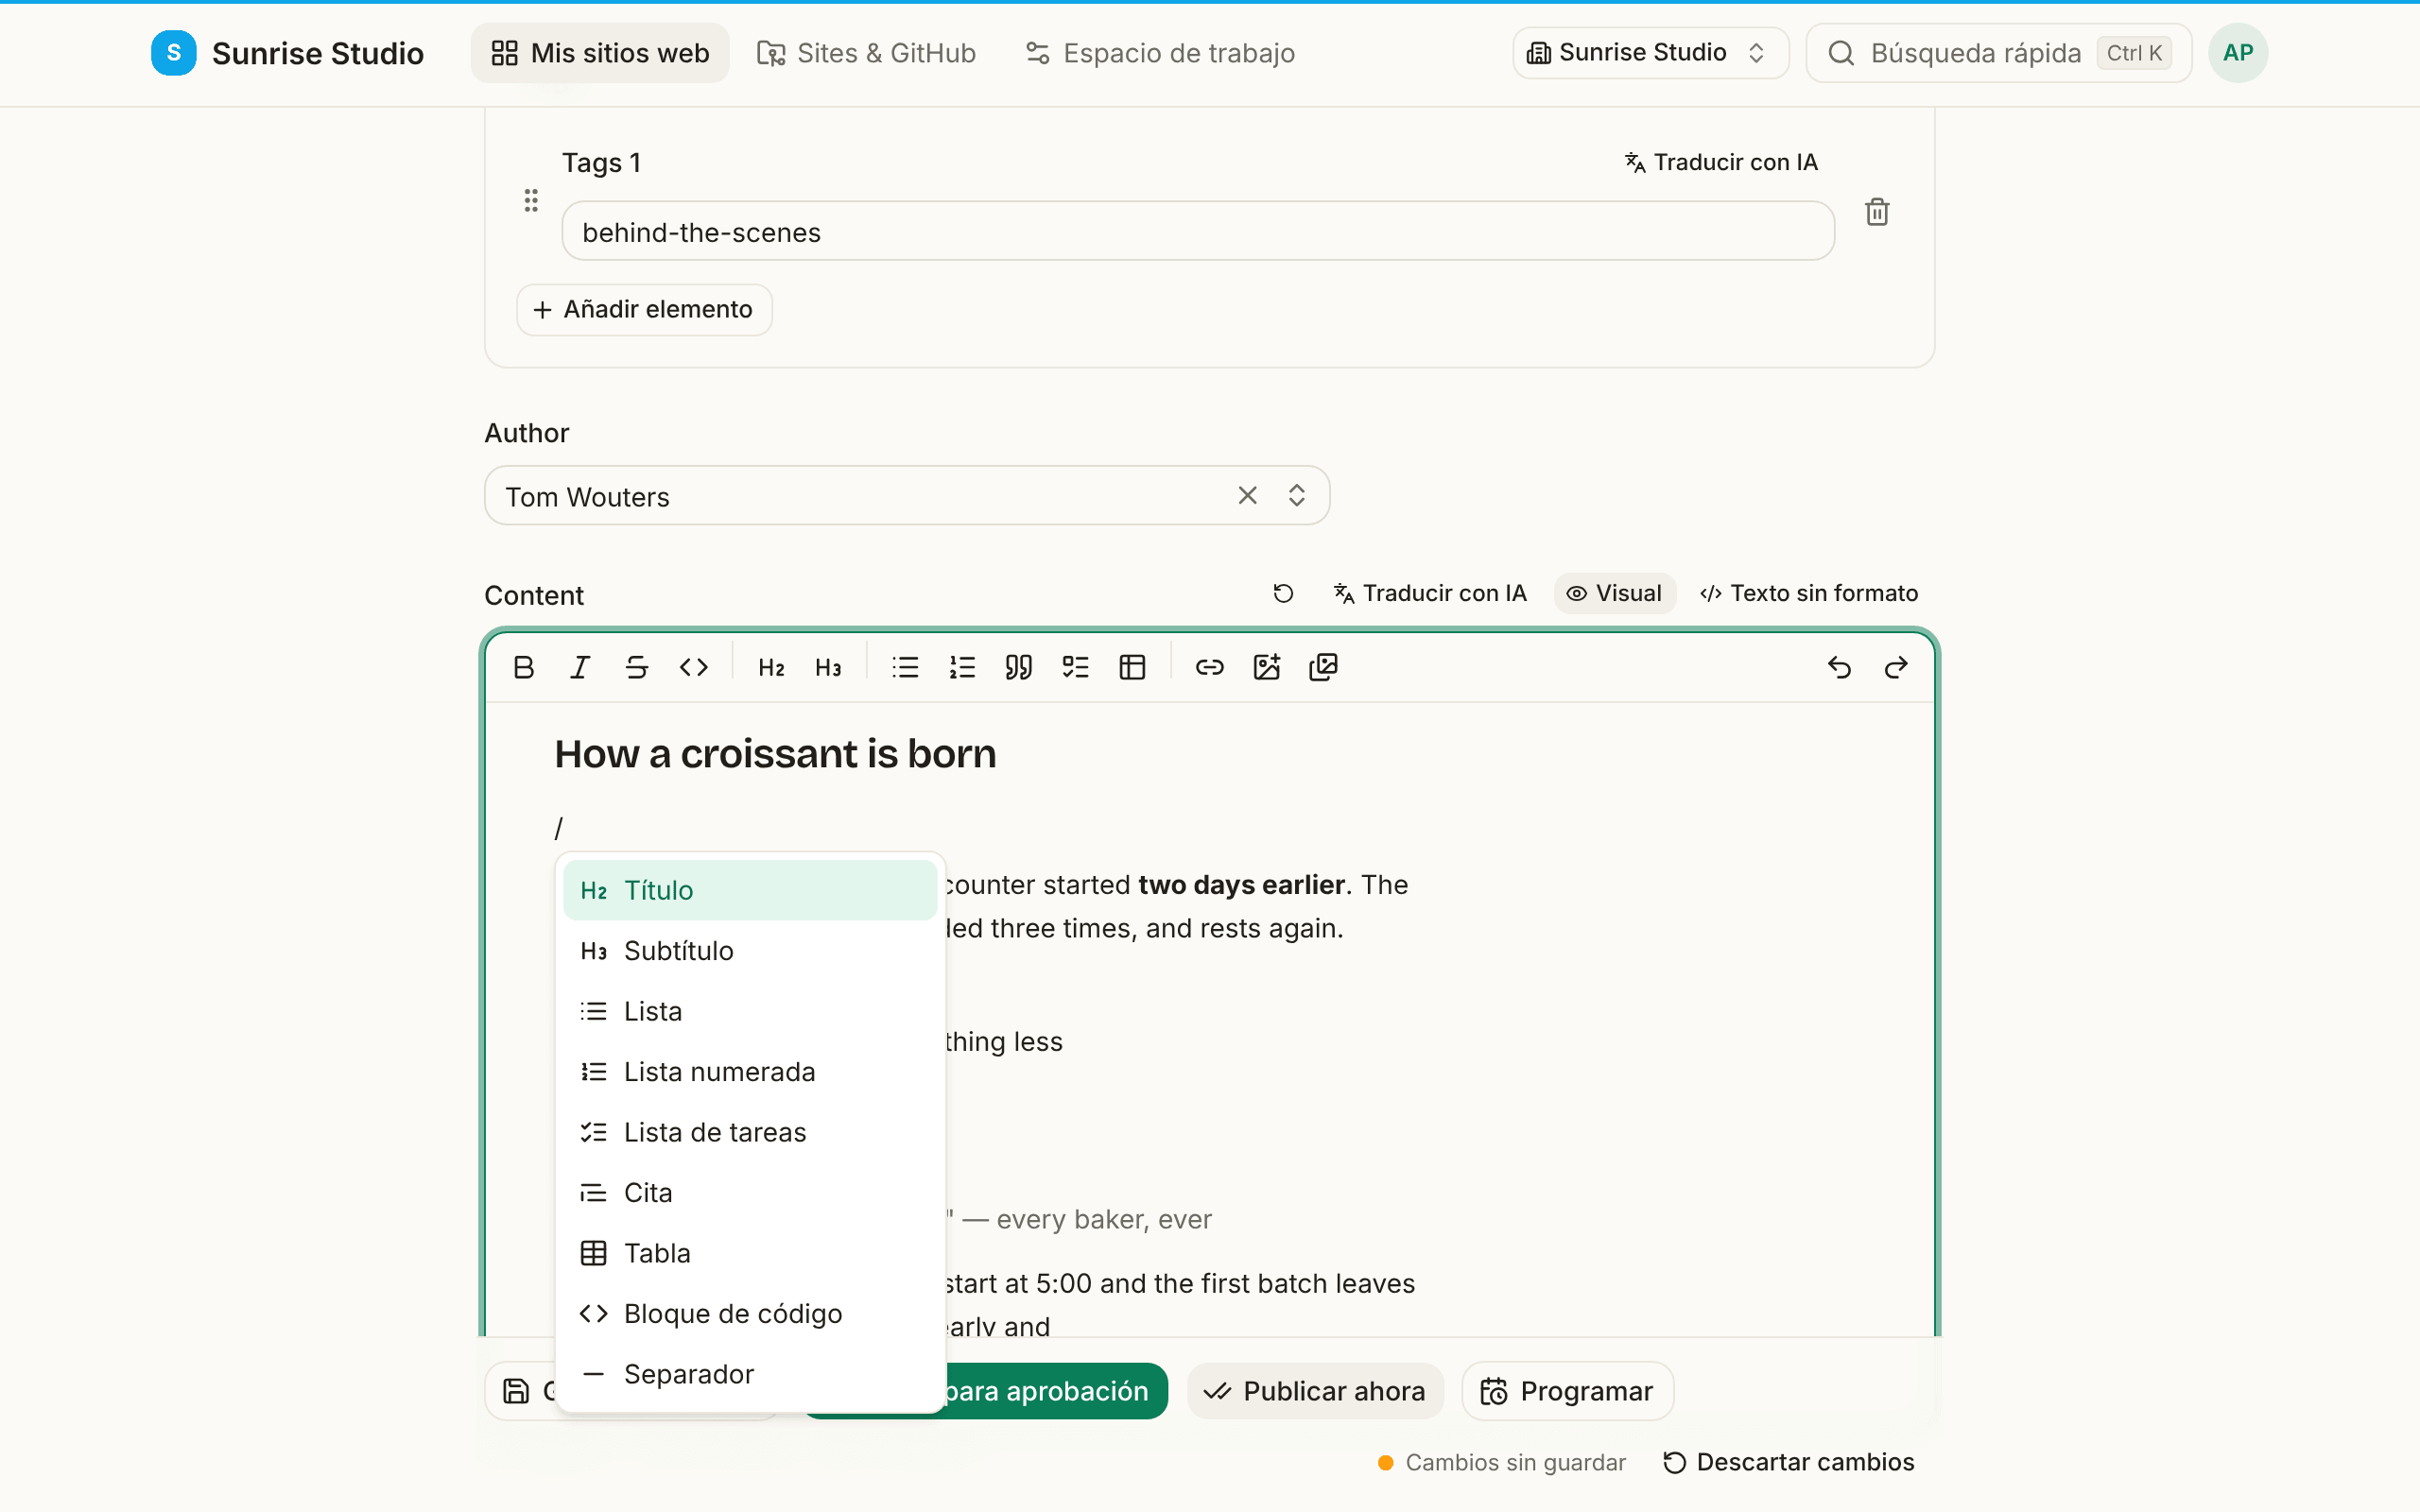Image resolution: width=2420 pixels, height=1512 pixels.
Task: Open the Sunrise Studio workspace switcher
Action: tap(1650, 53)
